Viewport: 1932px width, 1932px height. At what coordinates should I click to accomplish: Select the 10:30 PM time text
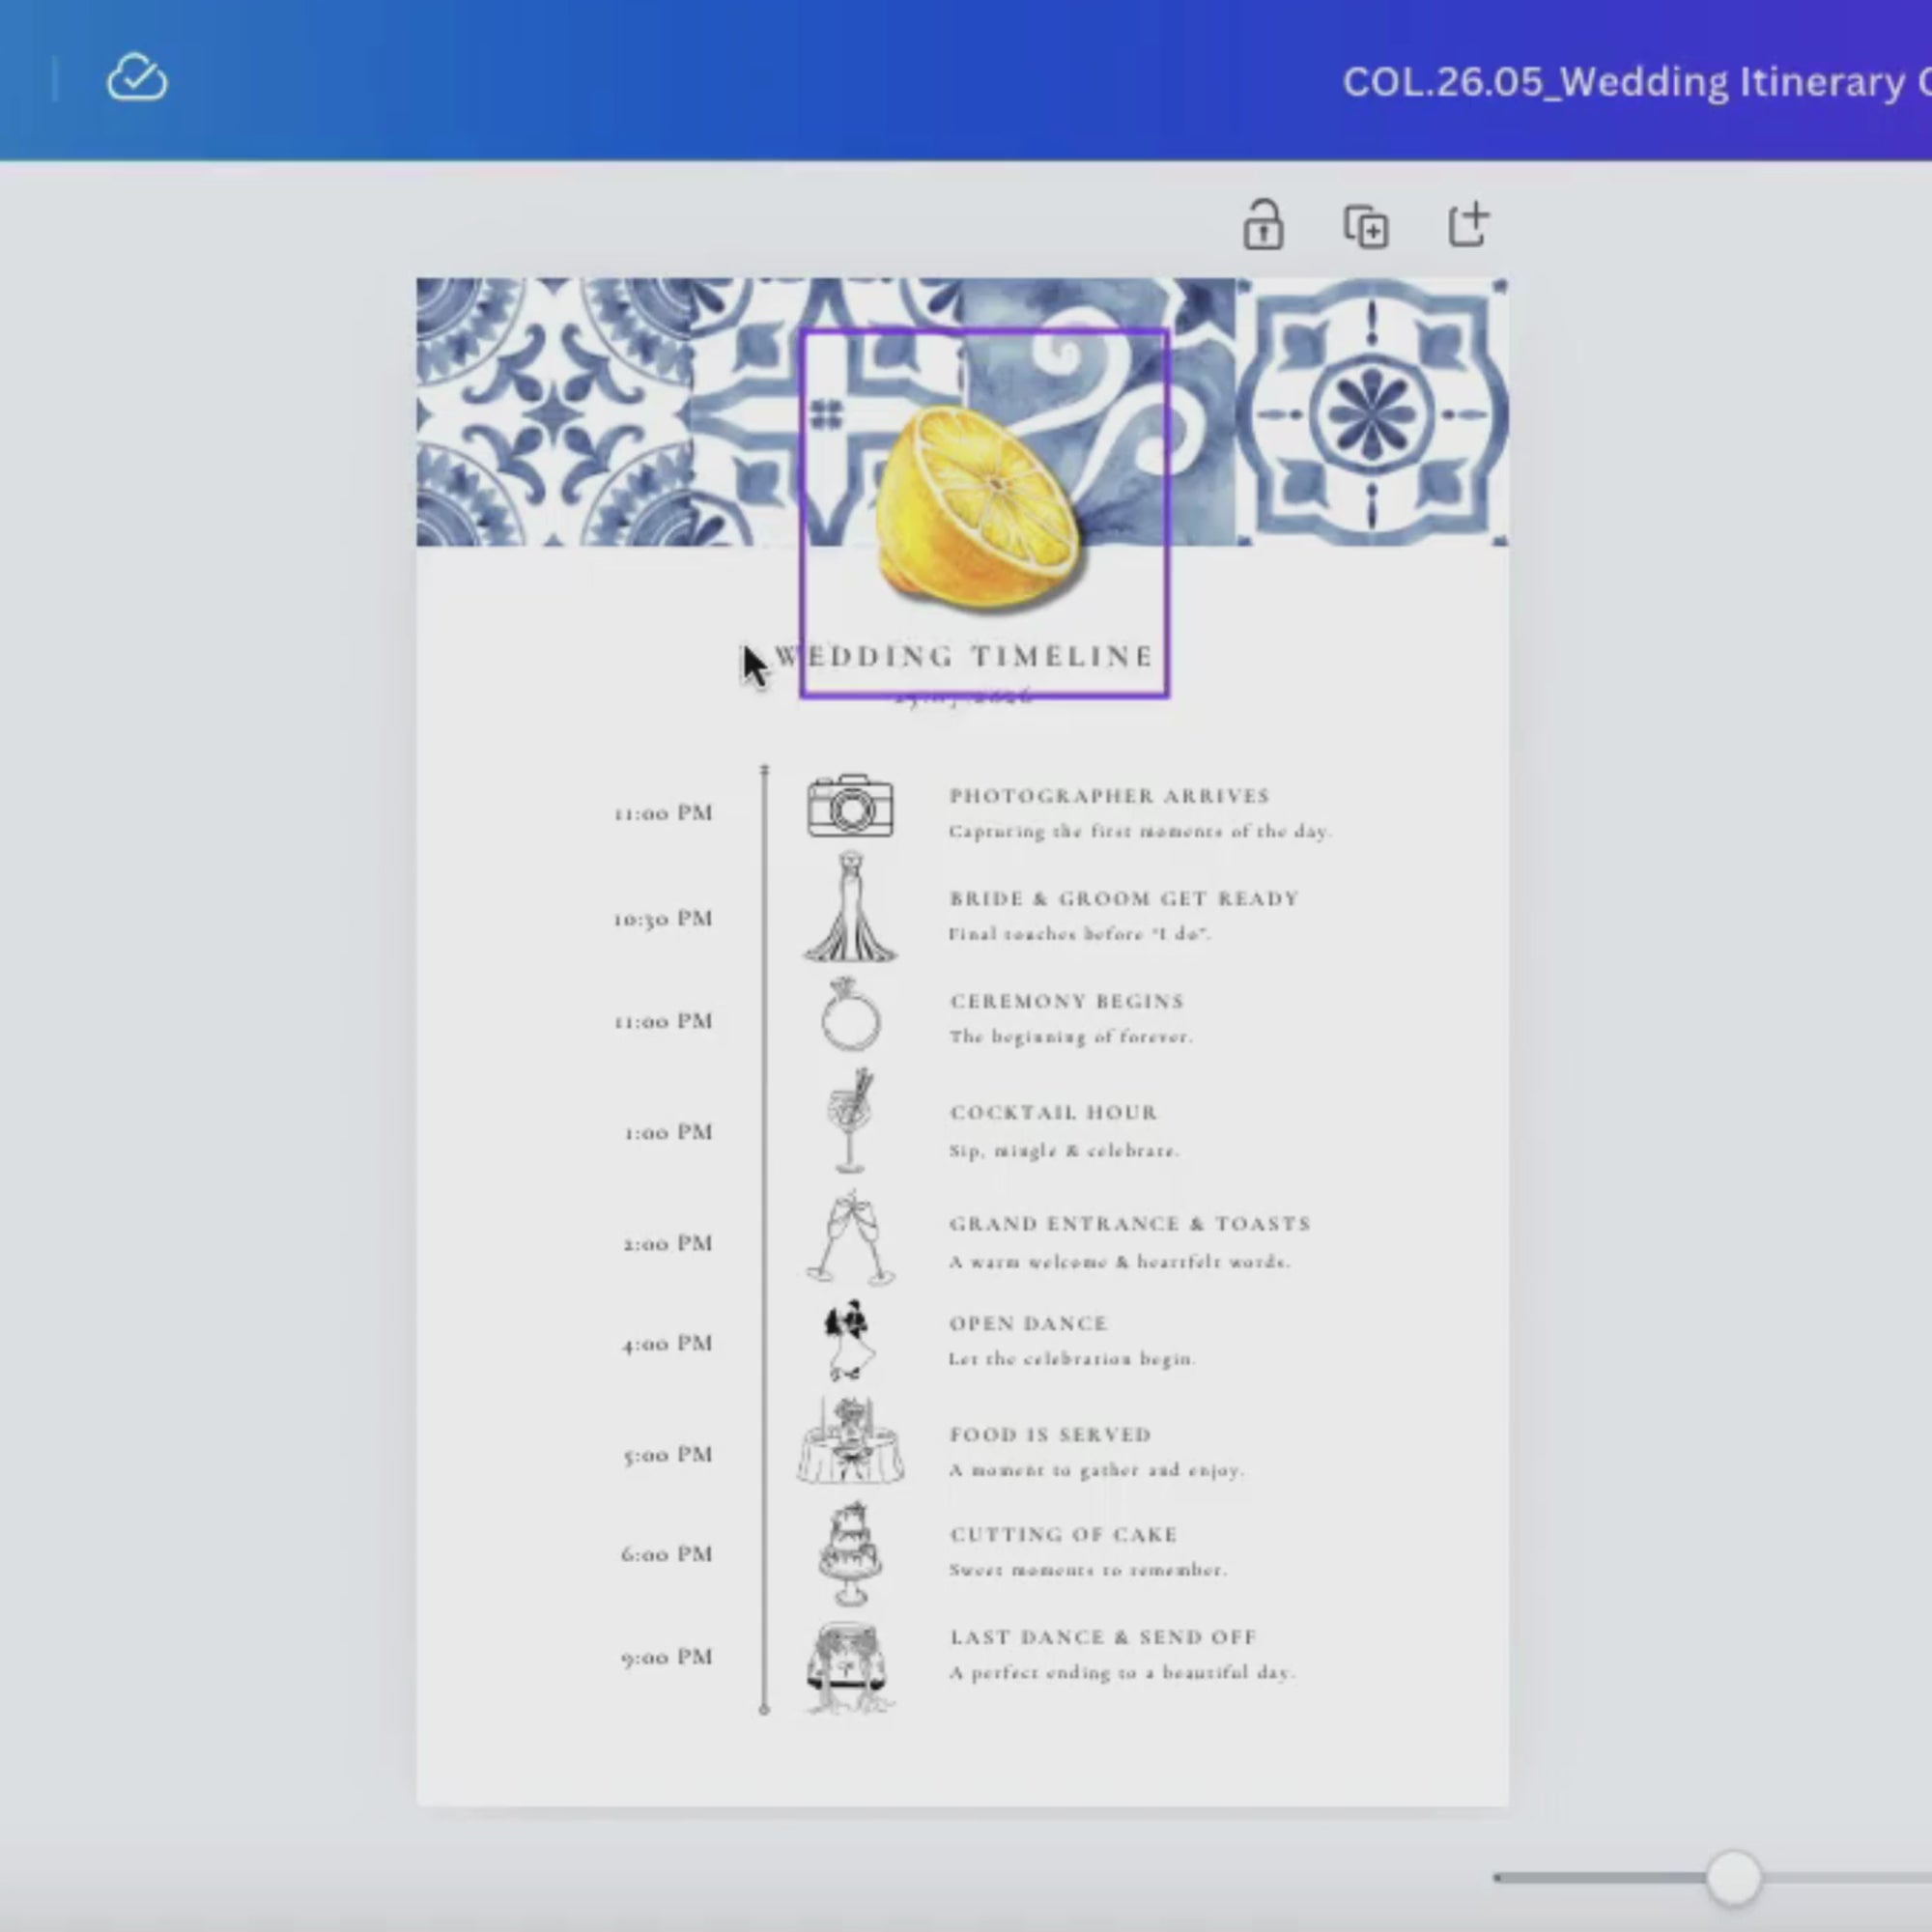[663, 918]
